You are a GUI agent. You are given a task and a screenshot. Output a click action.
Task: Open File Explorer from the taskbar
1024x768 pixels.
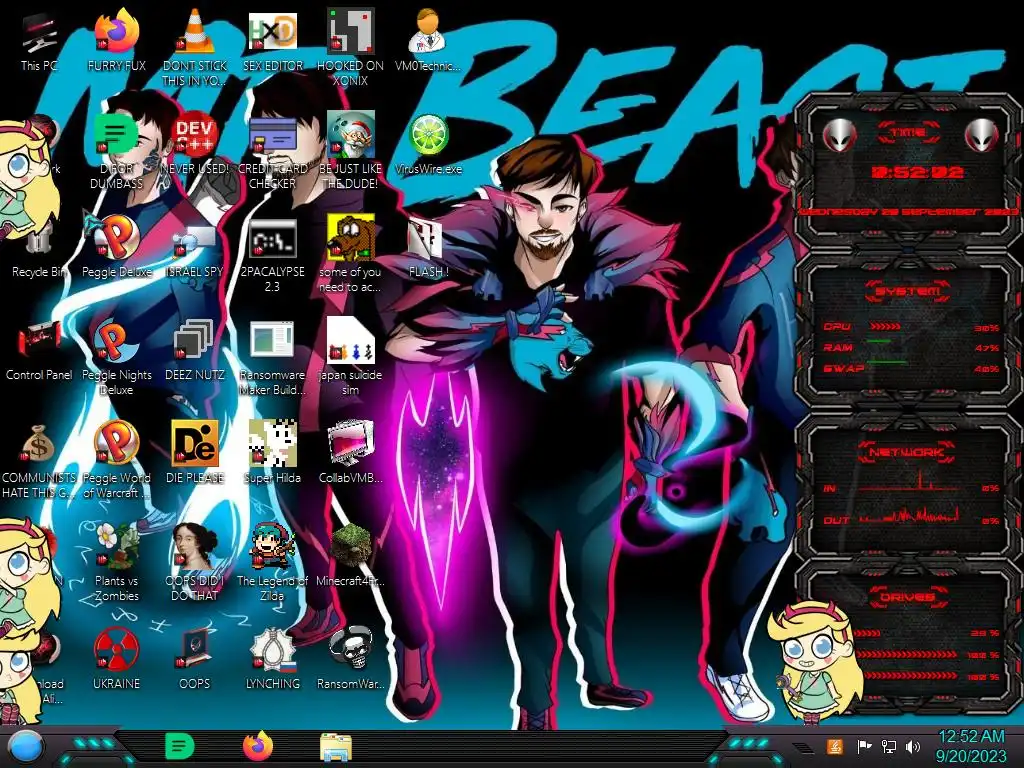[x=336, y=747]
